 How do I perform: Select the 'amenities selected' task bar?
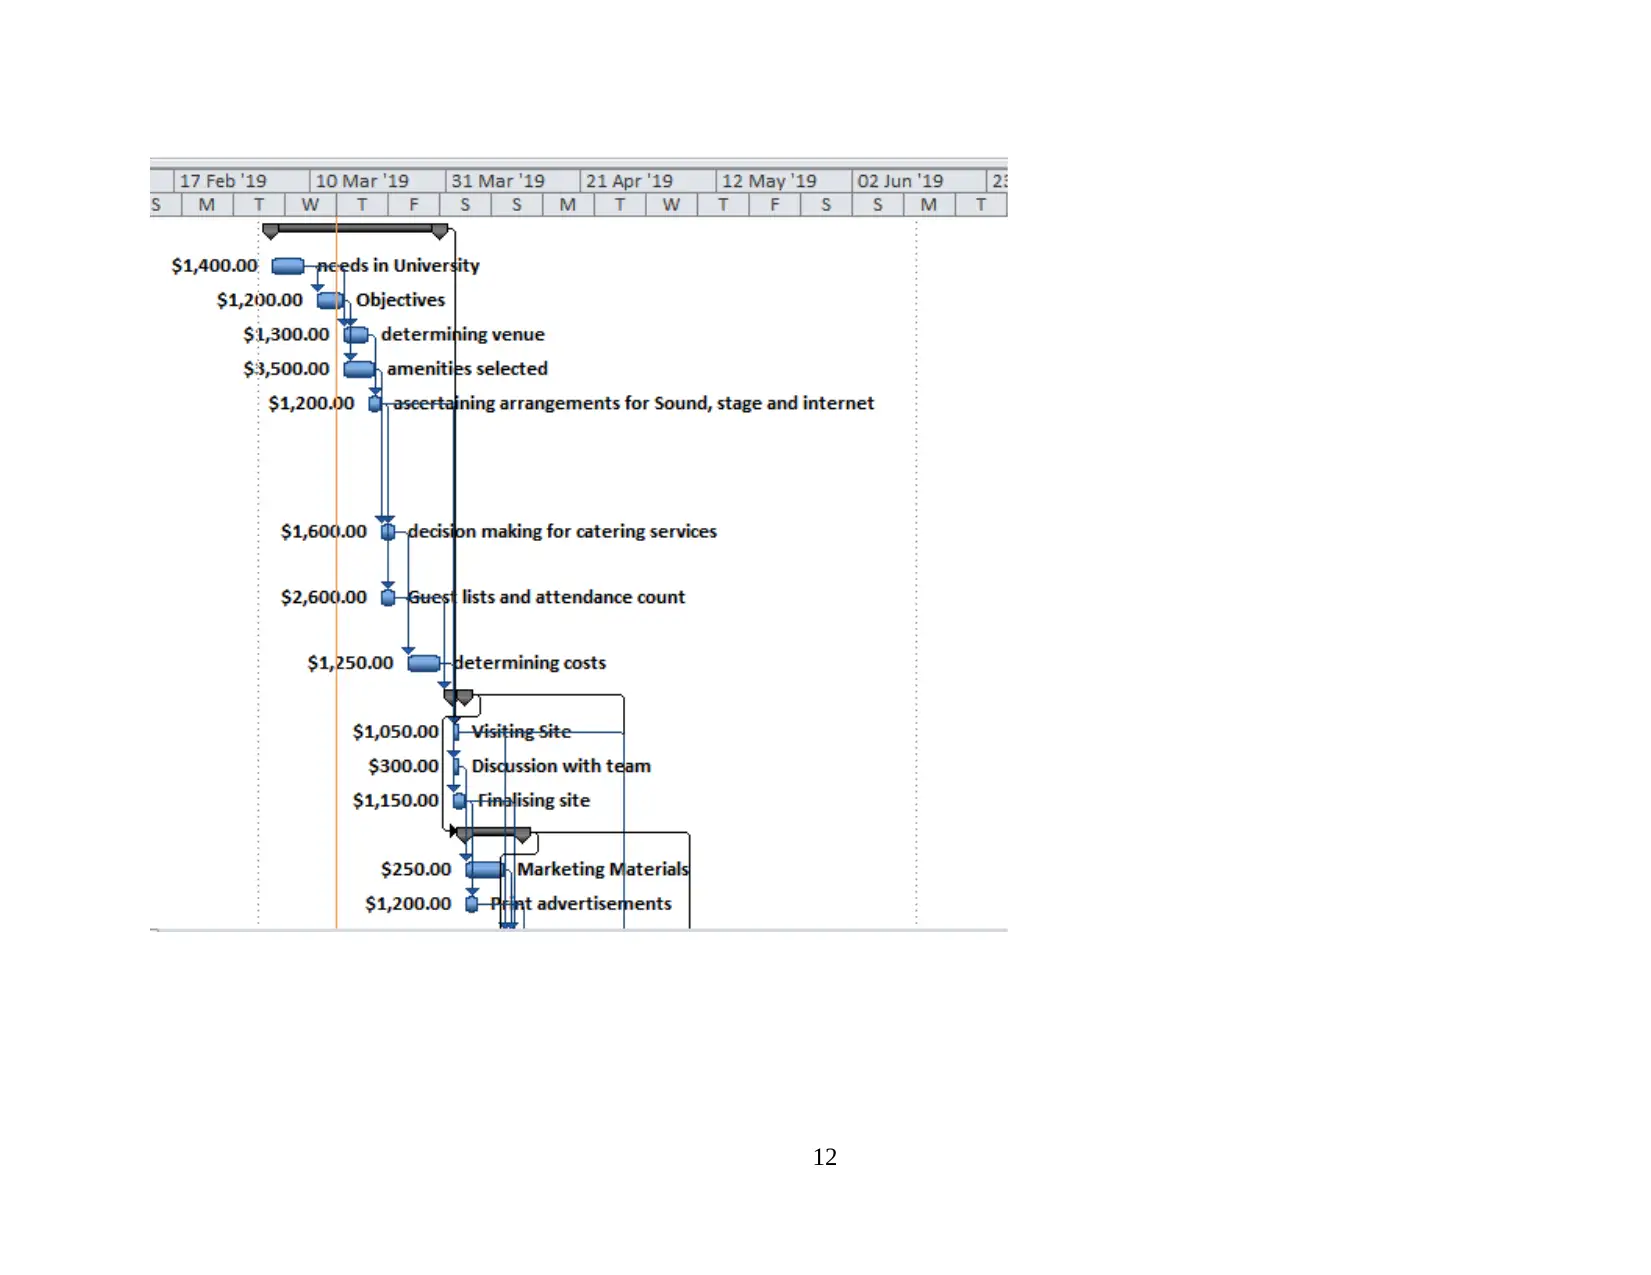coord(359,369)
